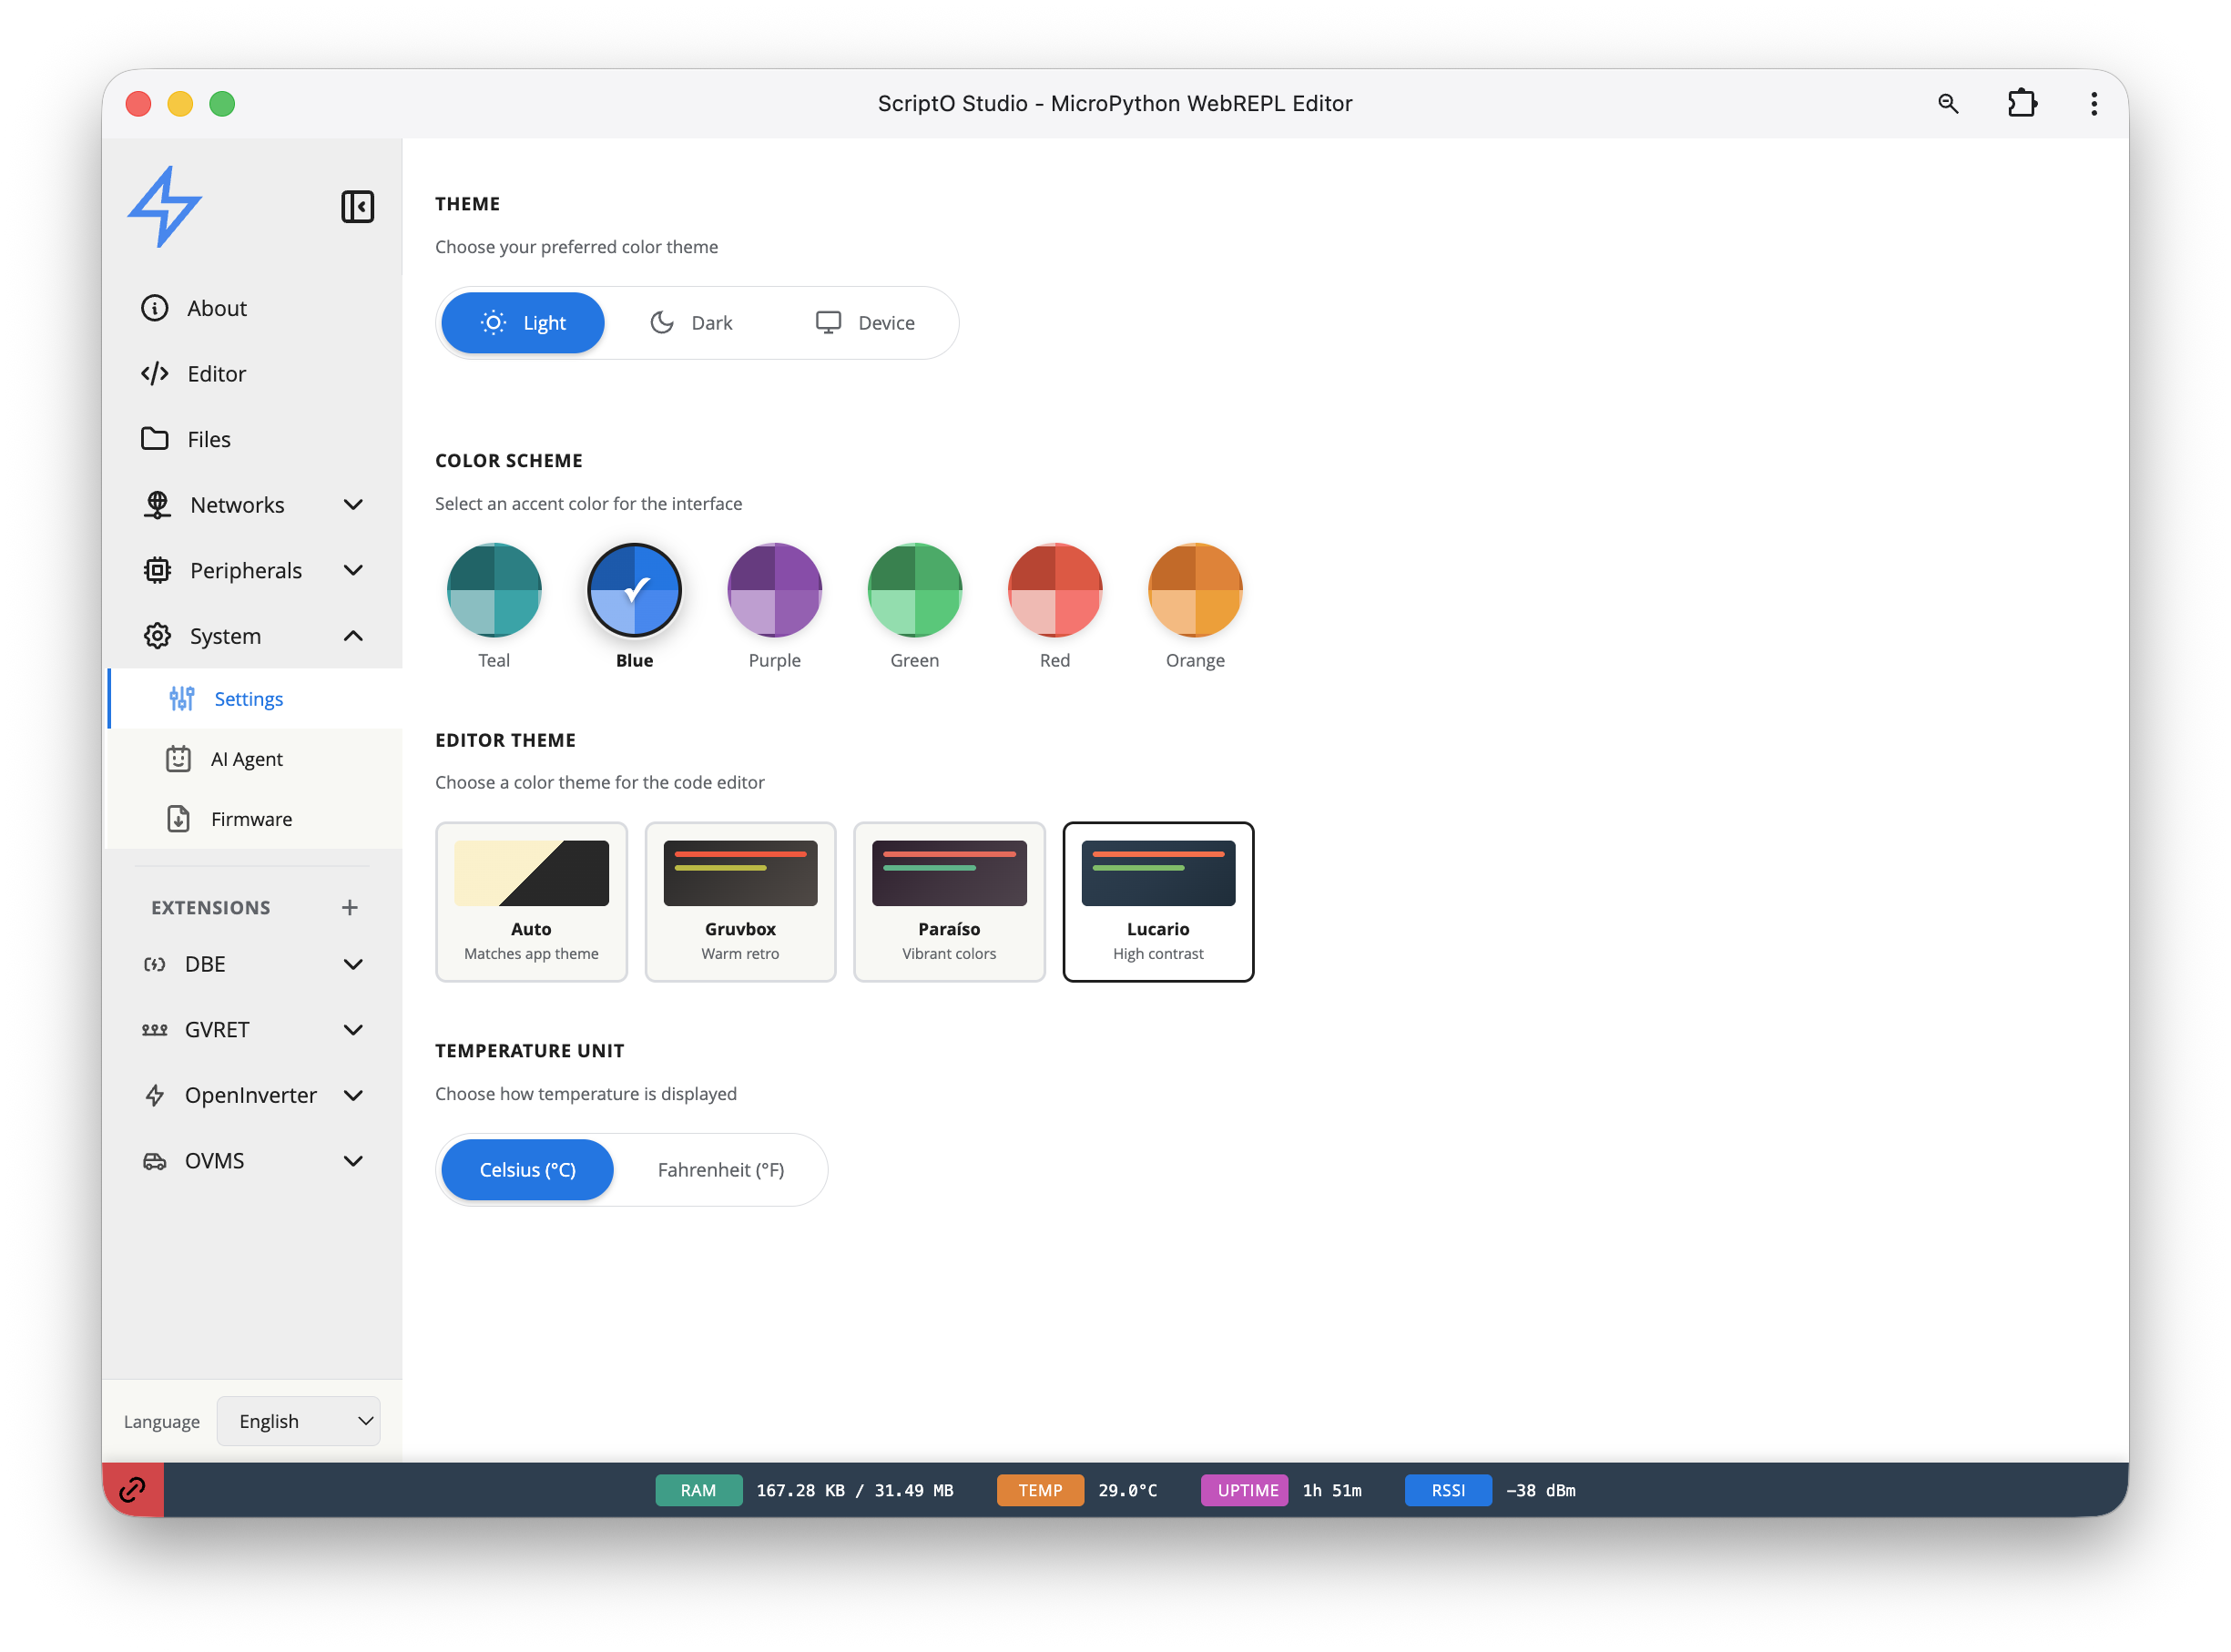Open the GVRET extension entry
Viewport: 2231px width, 1652px height.
218,1029
